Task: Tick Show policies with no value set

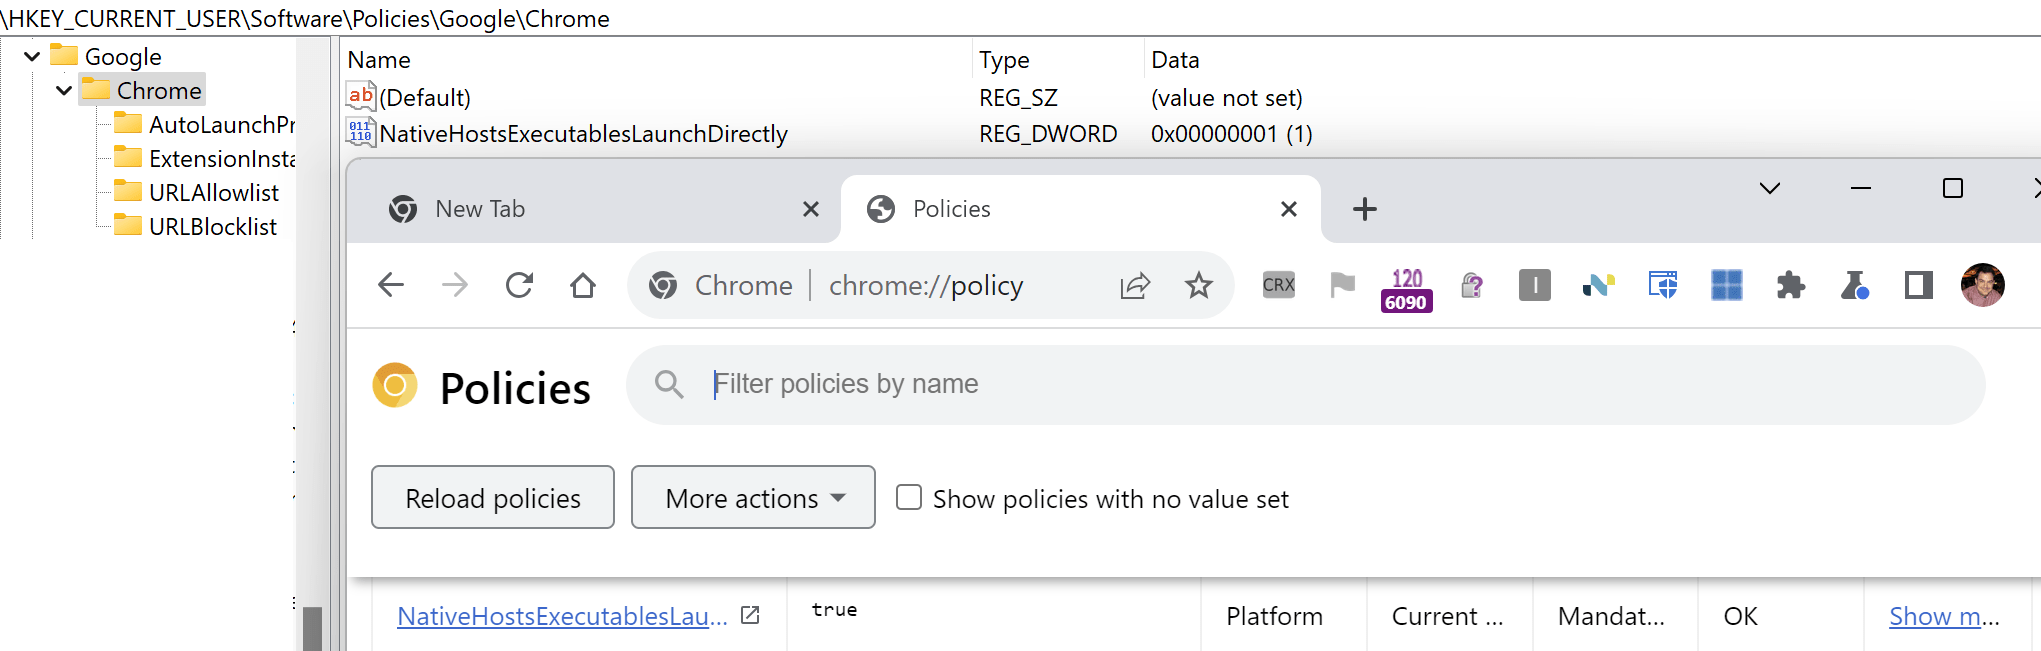Action: tap(908, 497)
